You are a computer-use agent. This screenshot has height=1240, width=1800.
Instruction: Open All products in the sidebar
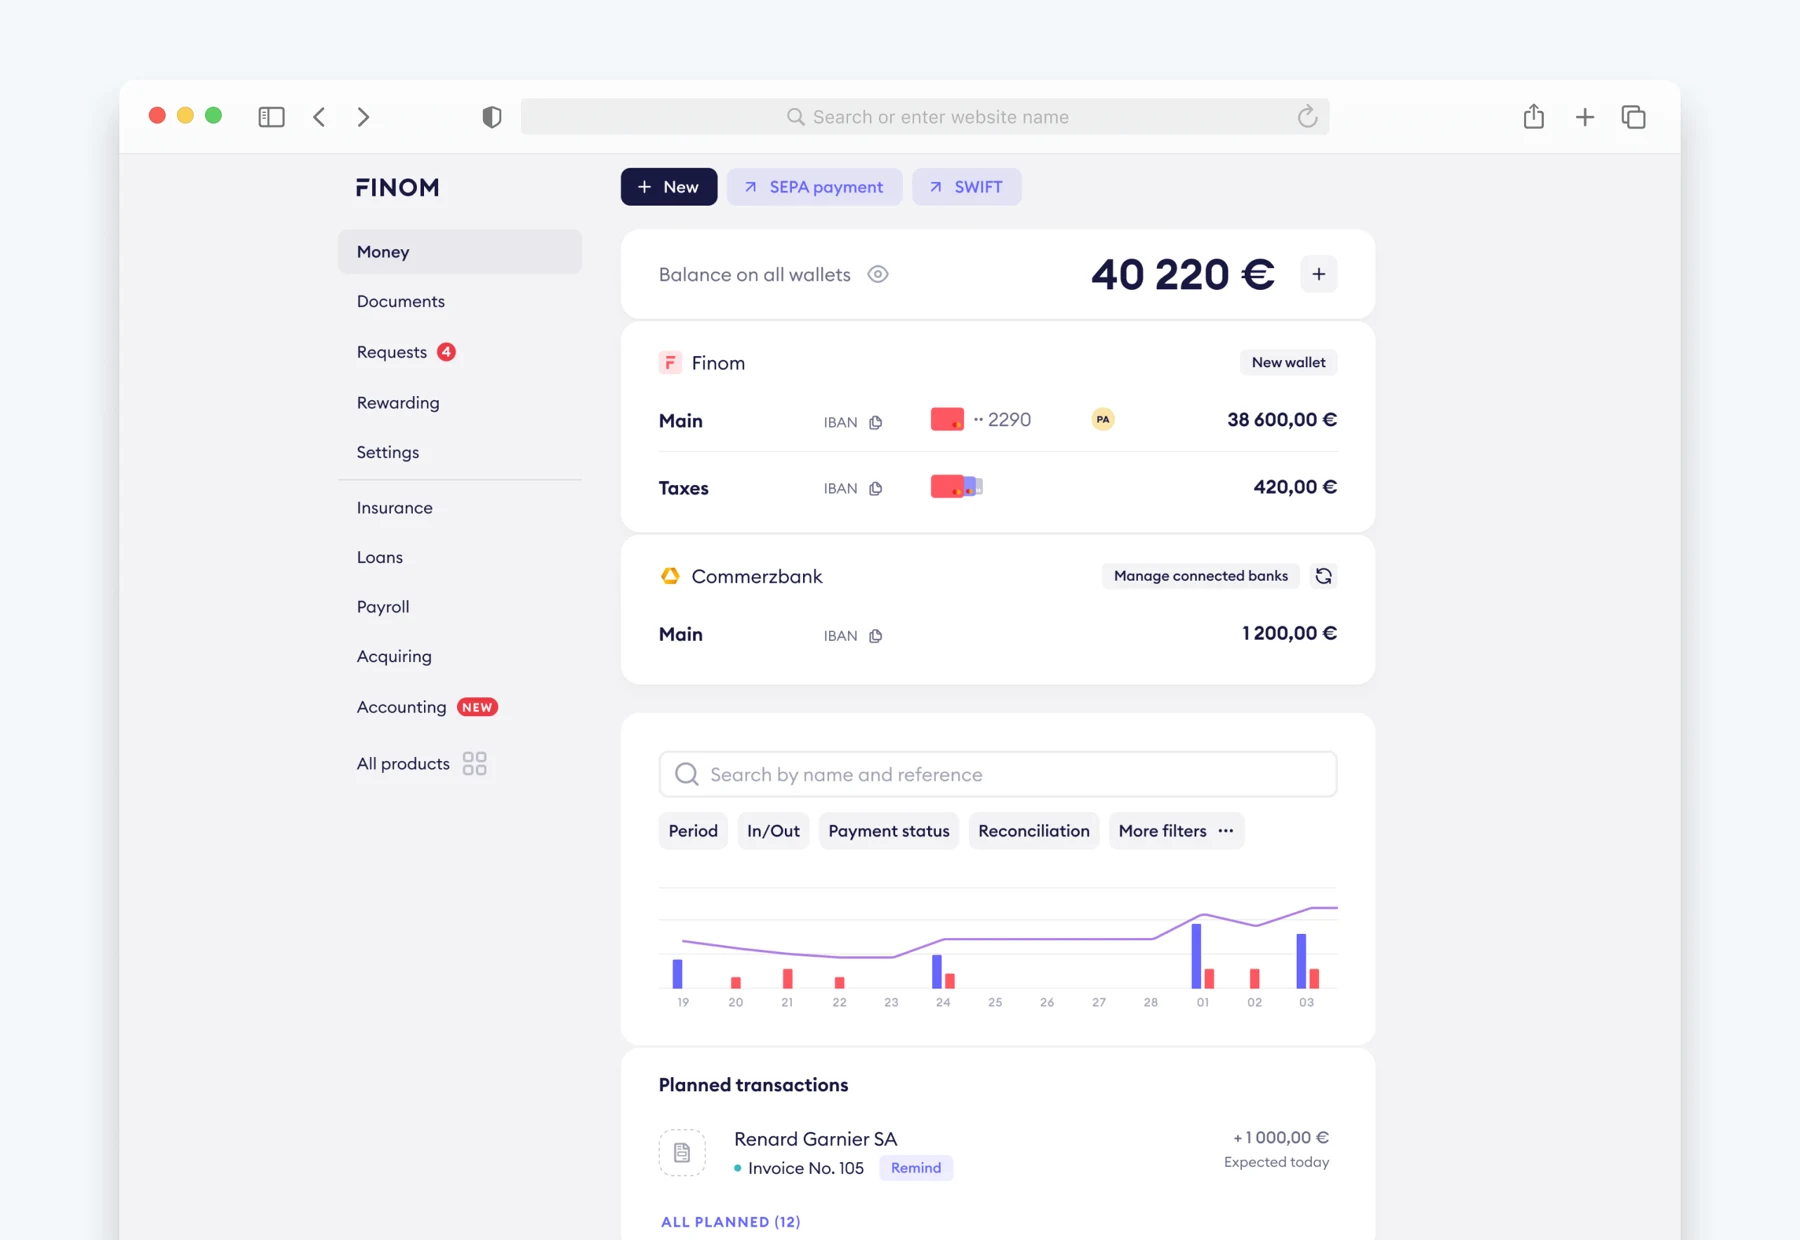click(403, 764)
